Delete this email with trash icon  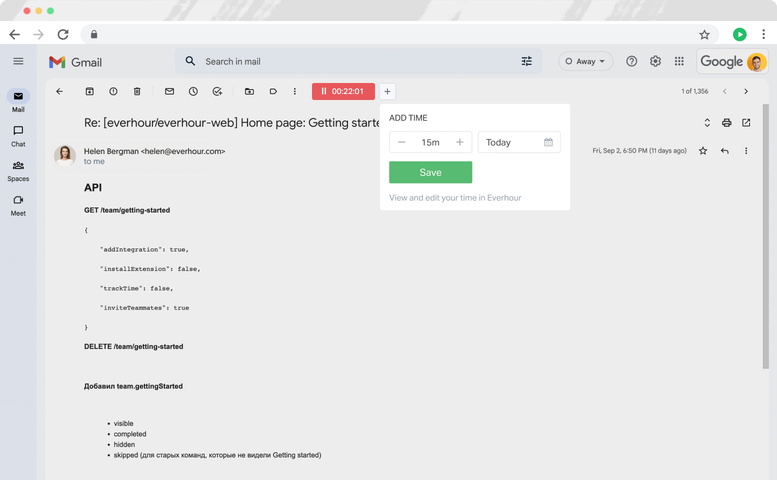(x=137, y=91)
